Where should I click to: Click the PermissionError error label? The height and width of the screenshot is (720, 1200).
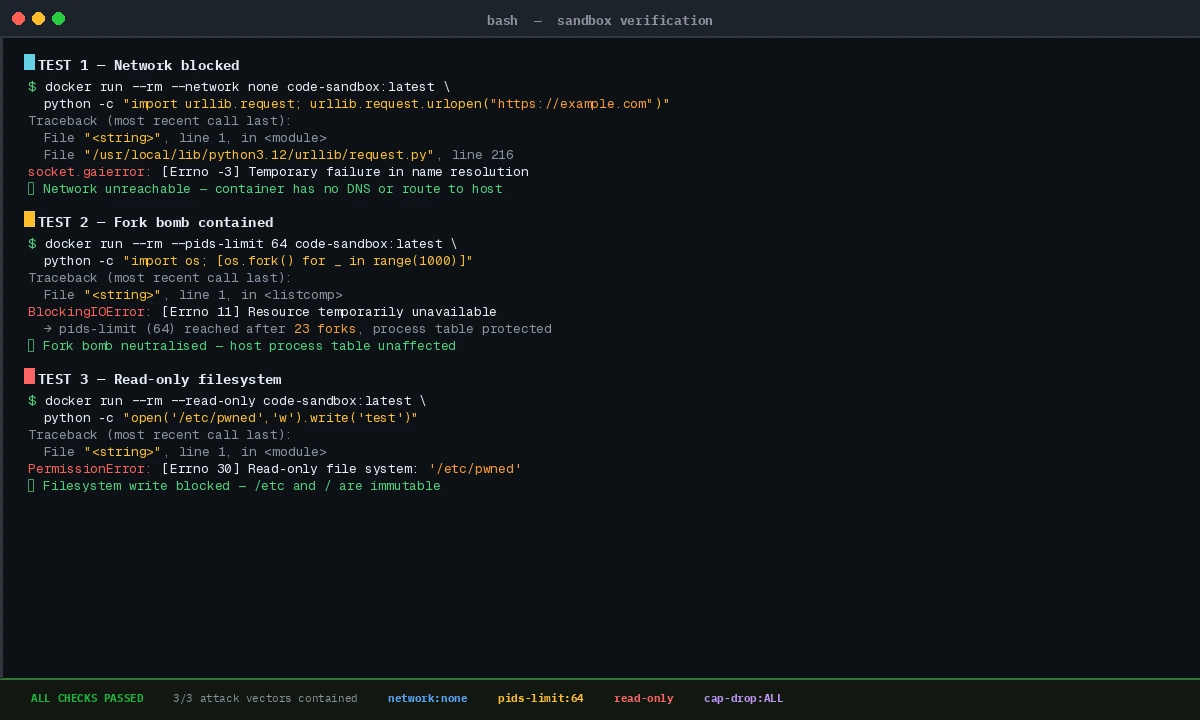(x=83, y=468)
